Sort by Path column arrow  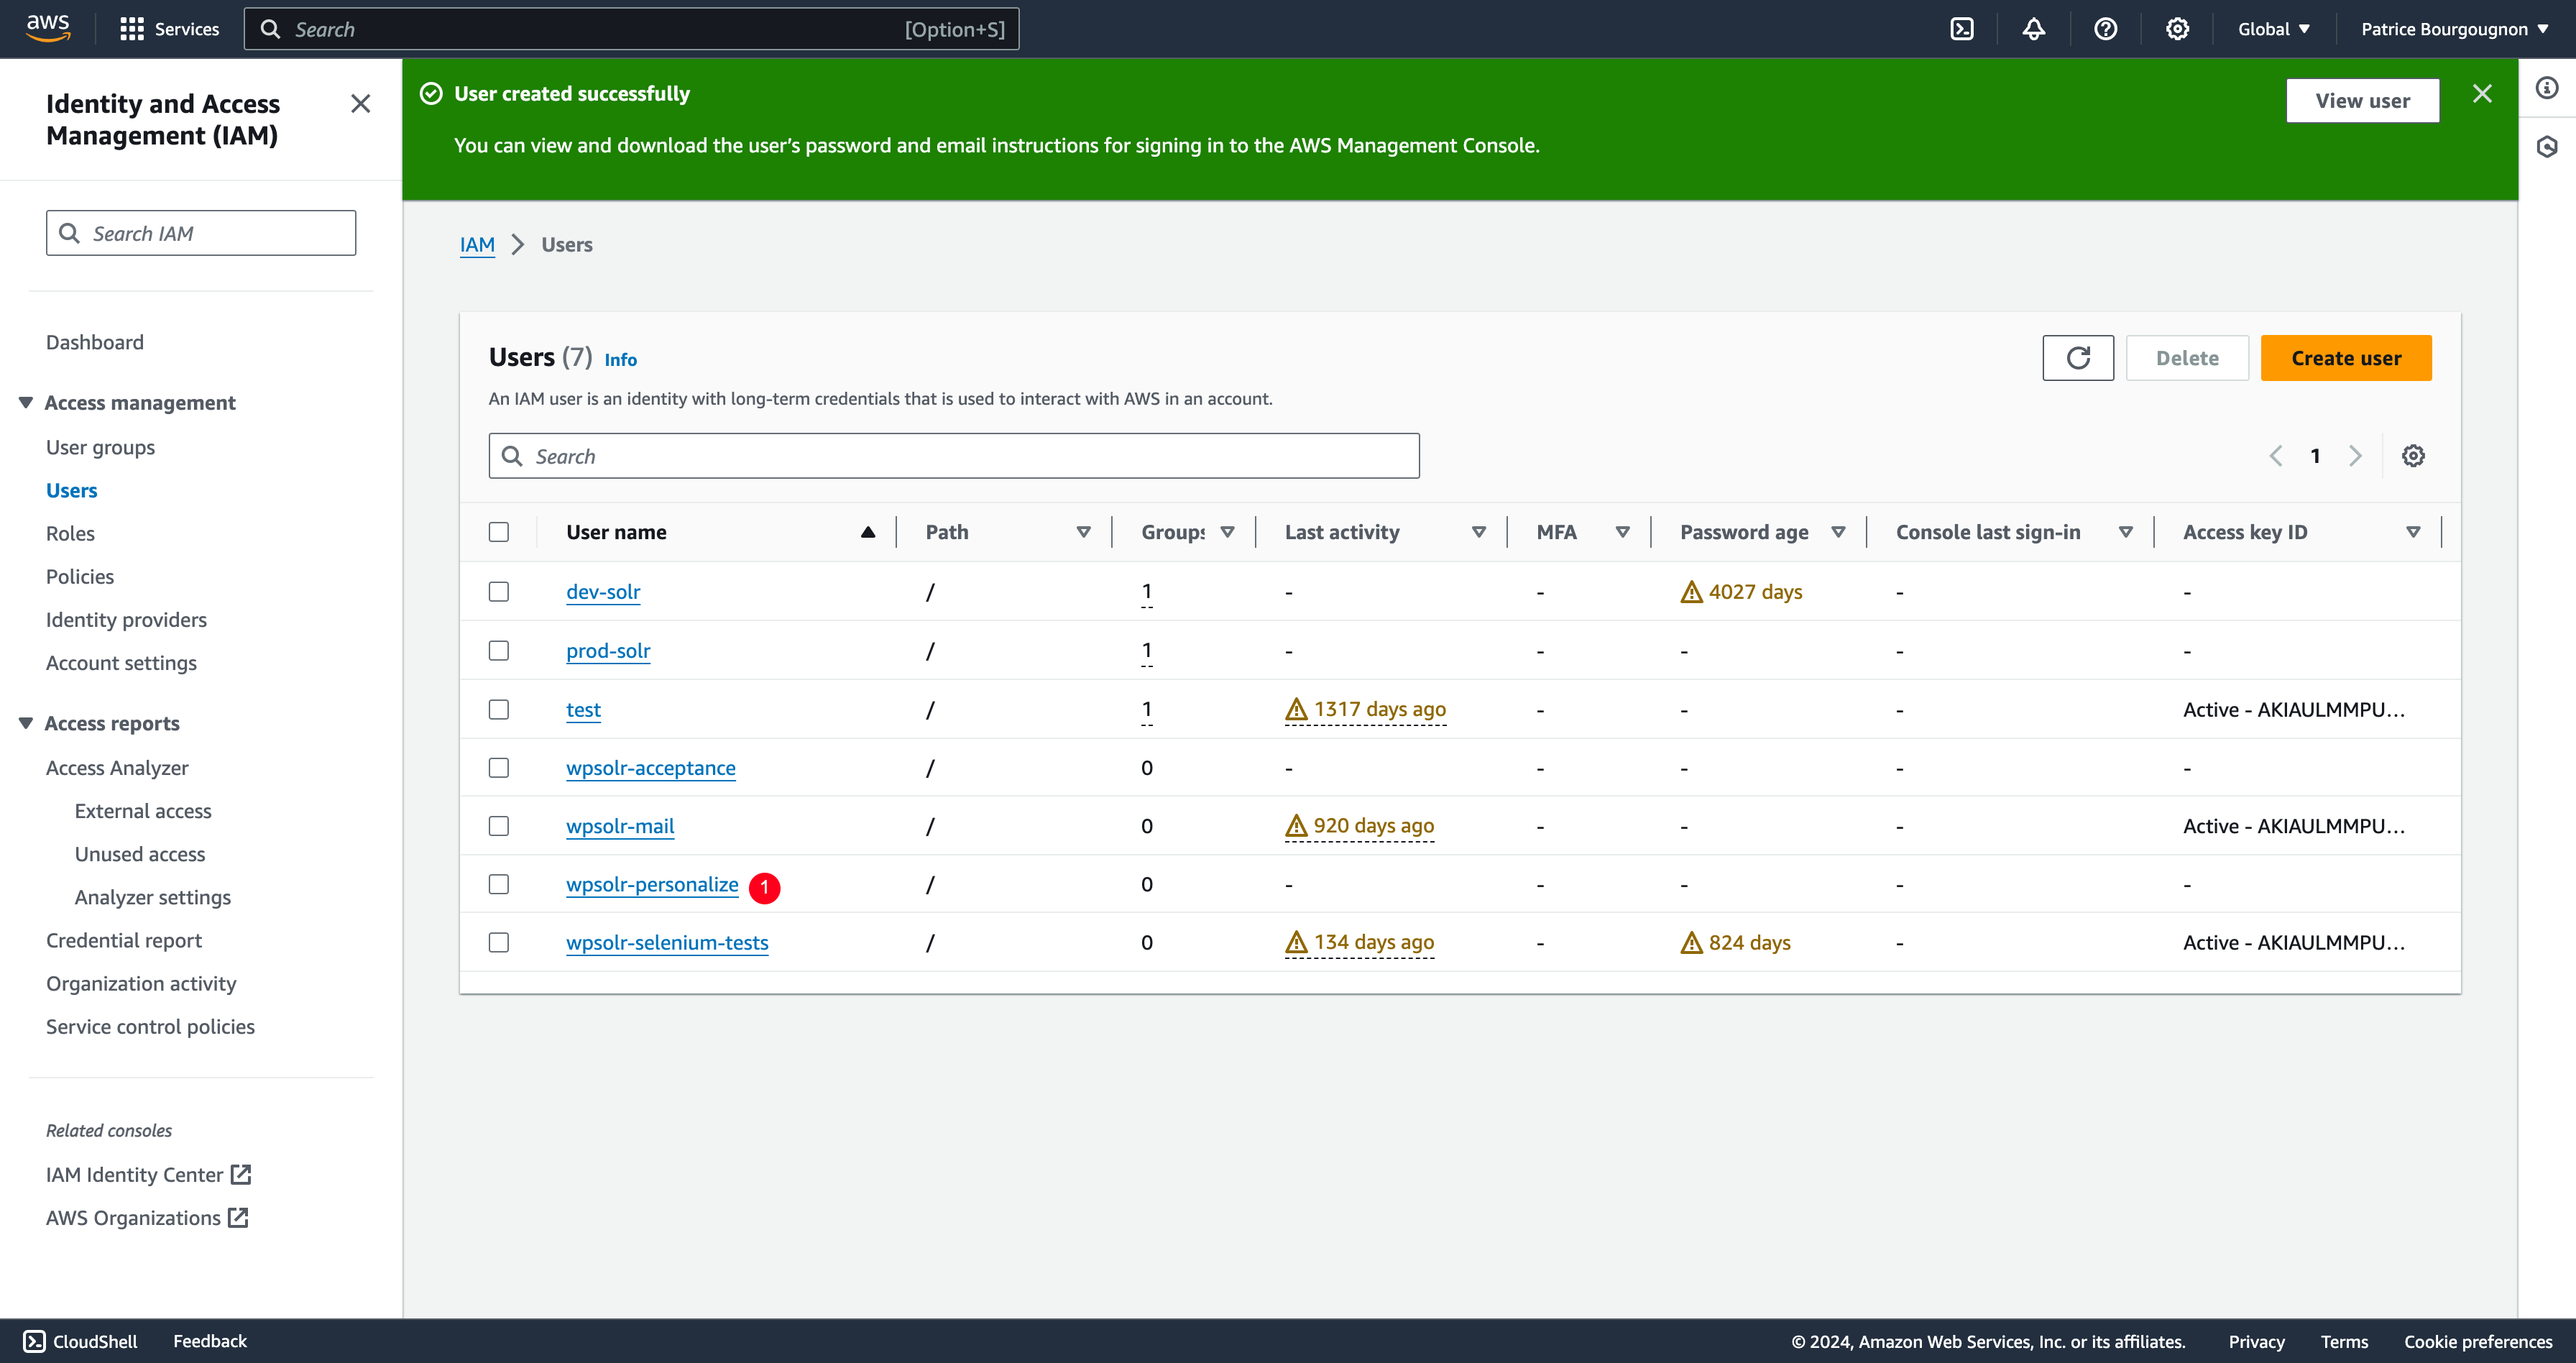pyautogui.click(x=1083, y=532)
